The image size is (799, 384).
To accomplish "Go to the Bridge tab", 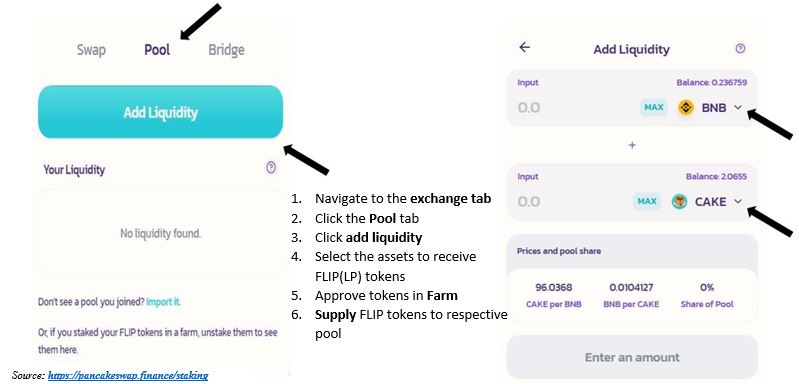I will (x=226, y=50).
